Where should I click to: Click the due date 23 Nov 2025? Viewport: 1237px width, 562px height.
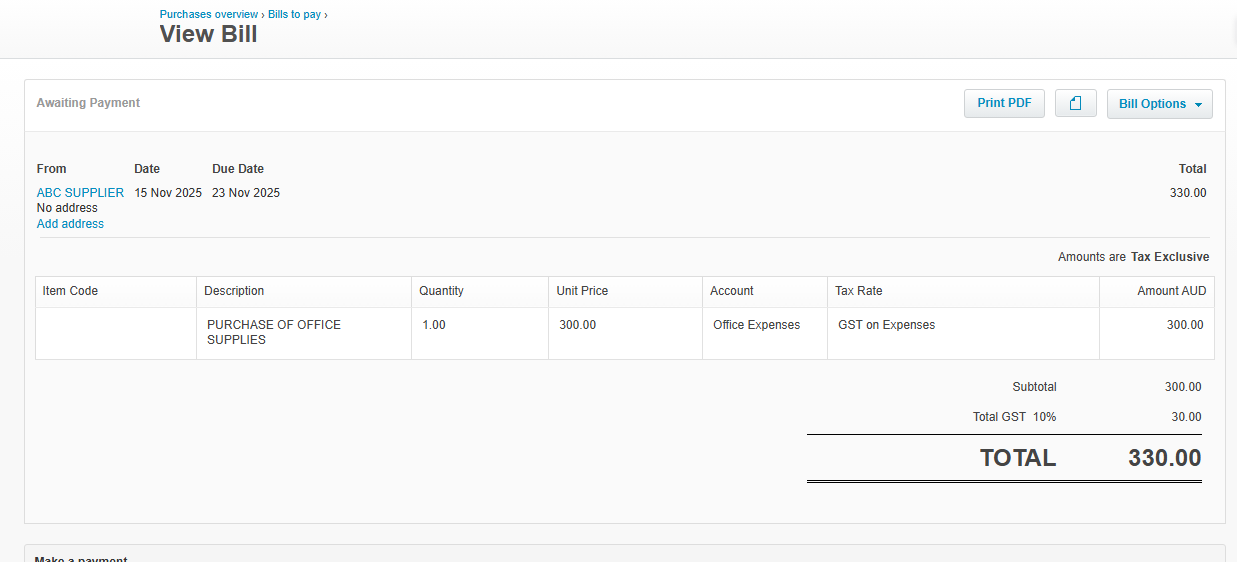pos(246,193)
